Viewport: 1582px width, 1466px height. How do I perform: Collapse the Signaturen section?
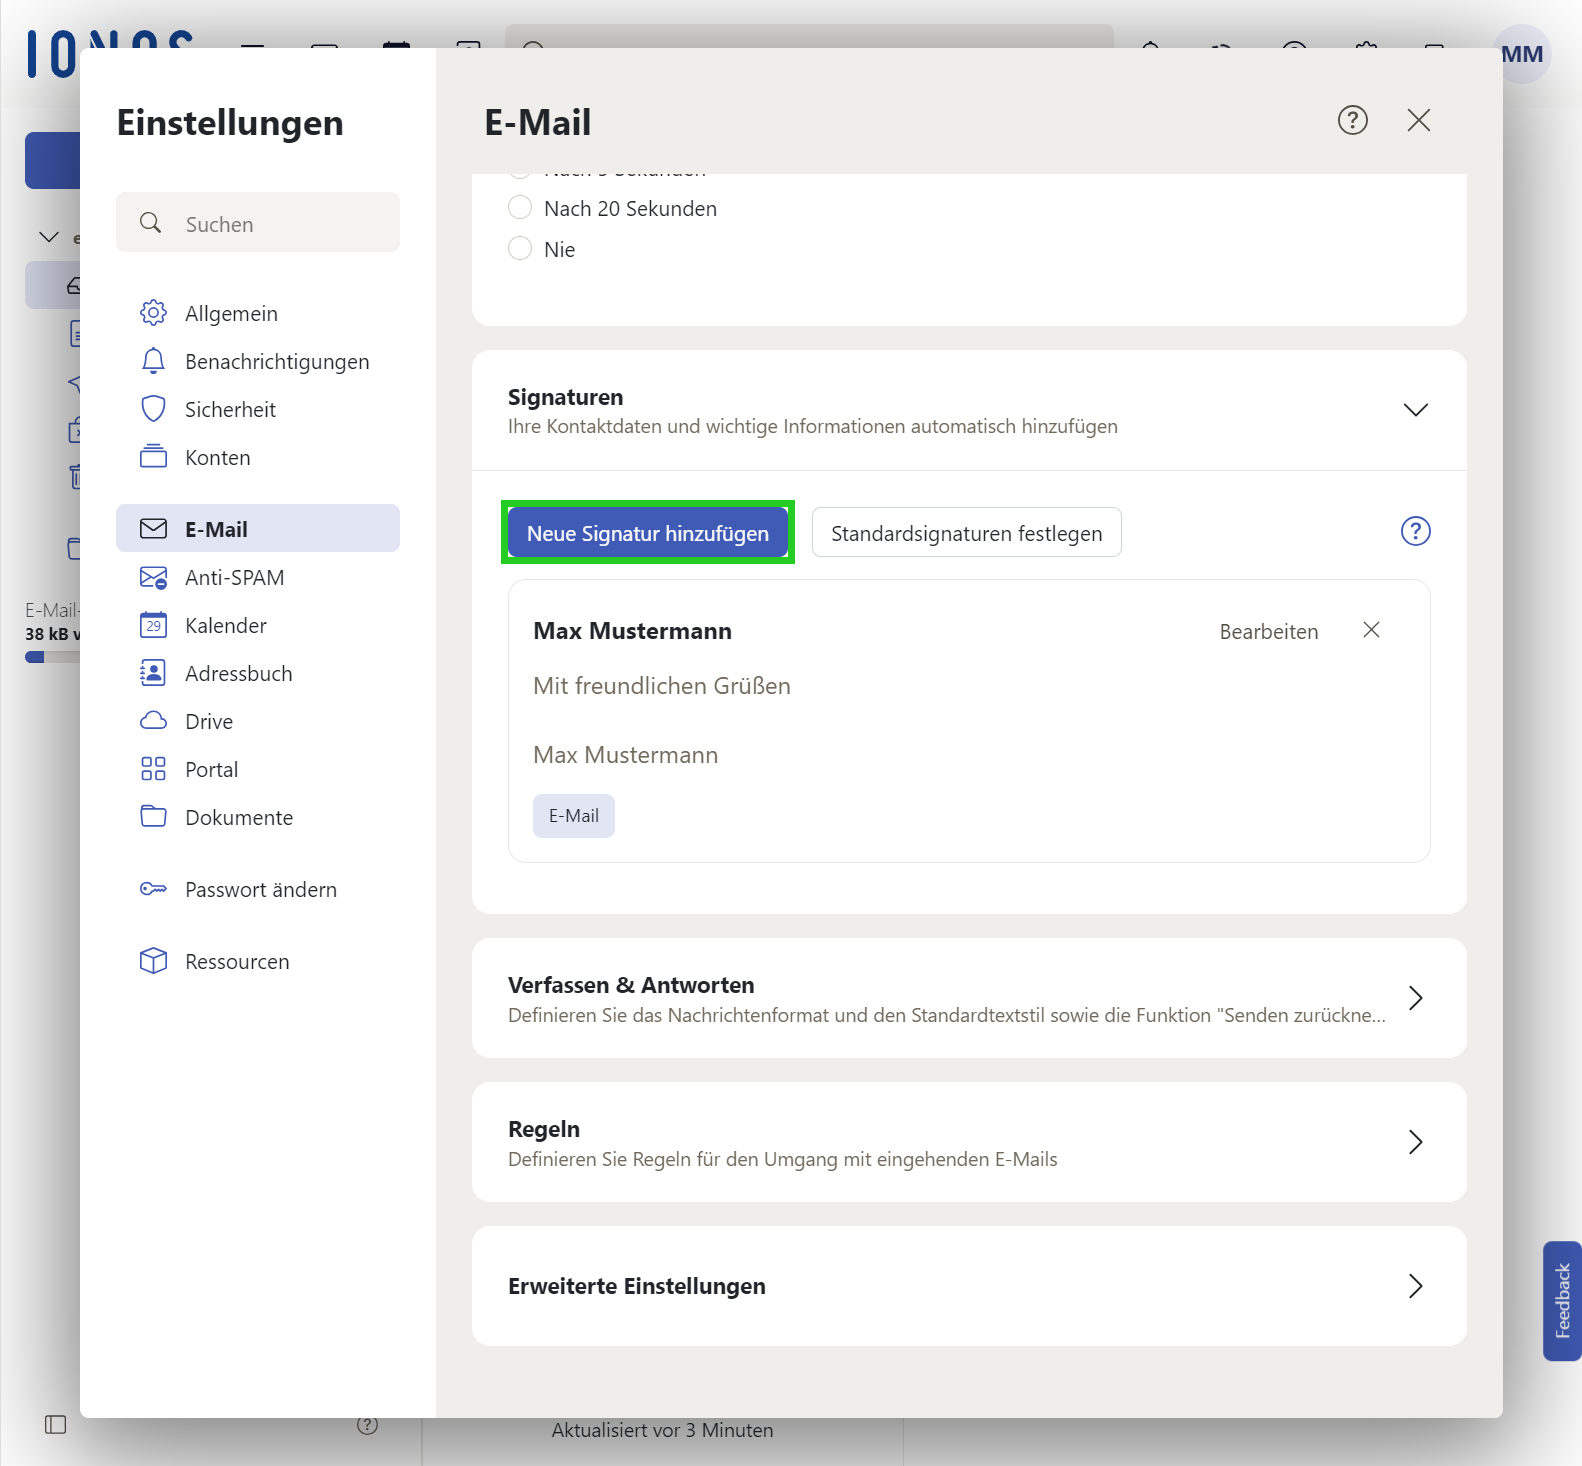(1415, 410)
